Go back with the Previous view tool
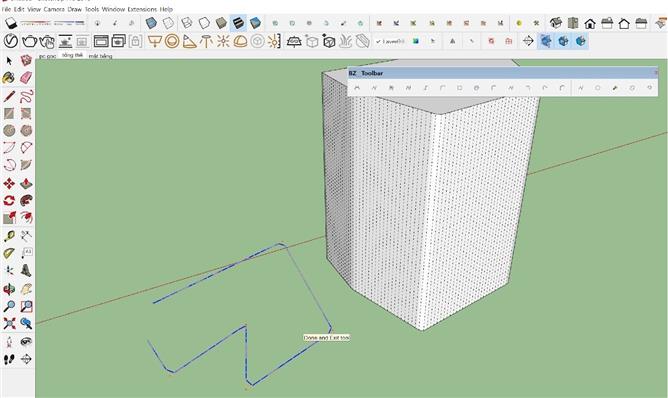This screenshot has width=668, height=398. tap(26, 323)
